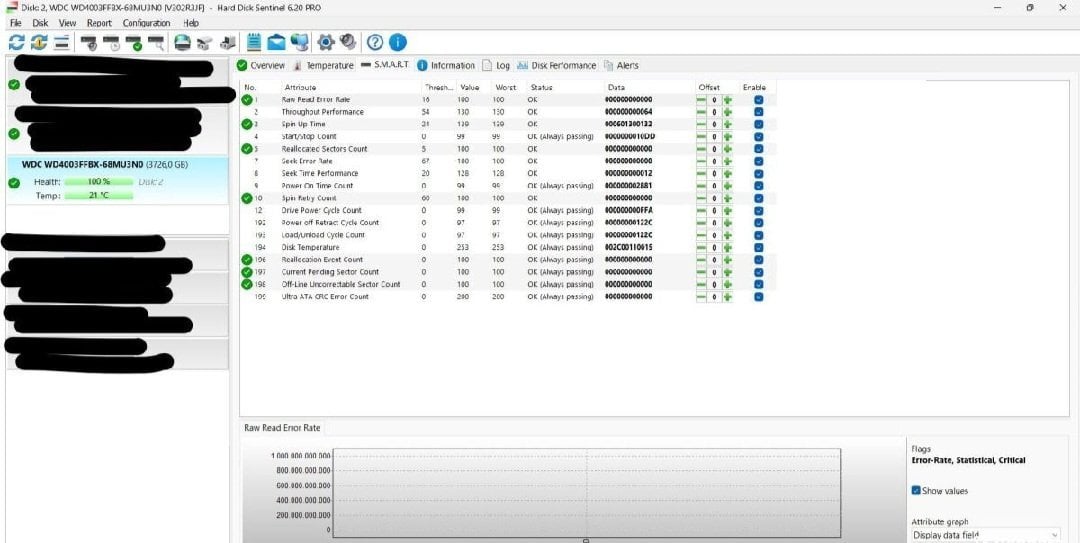Select the Seek Error Rate attribute row
Screen dimensions: 1080x543
tap(506, 161)
